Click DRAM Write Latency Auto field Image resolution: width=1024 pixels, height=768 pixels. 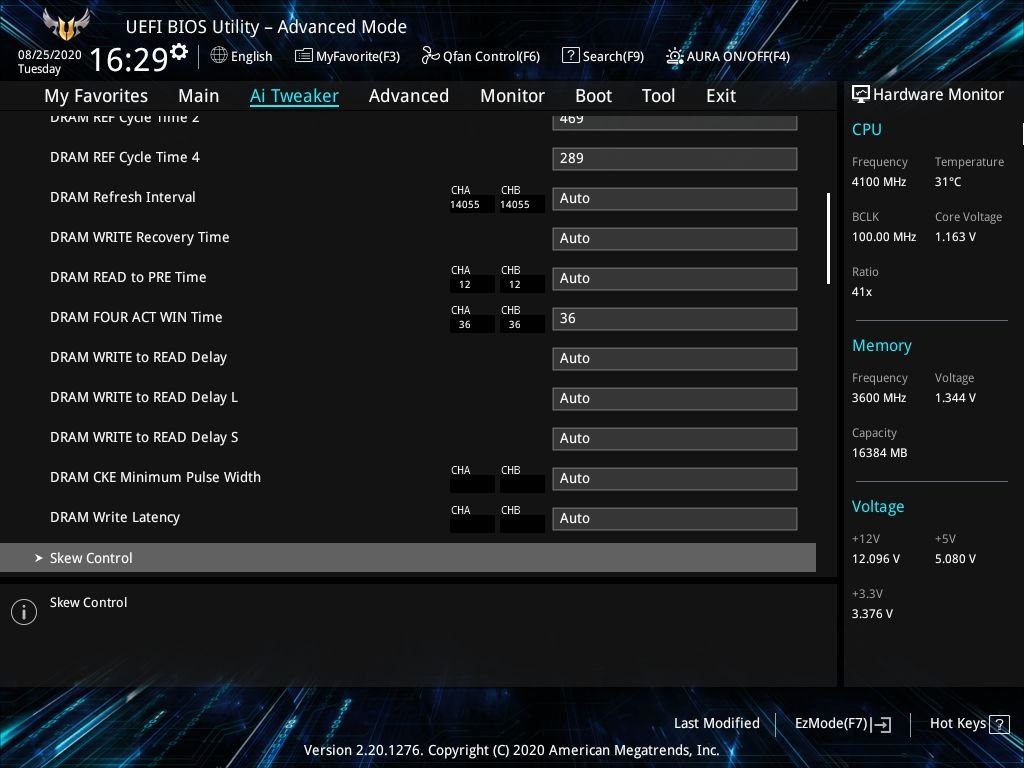675,519
